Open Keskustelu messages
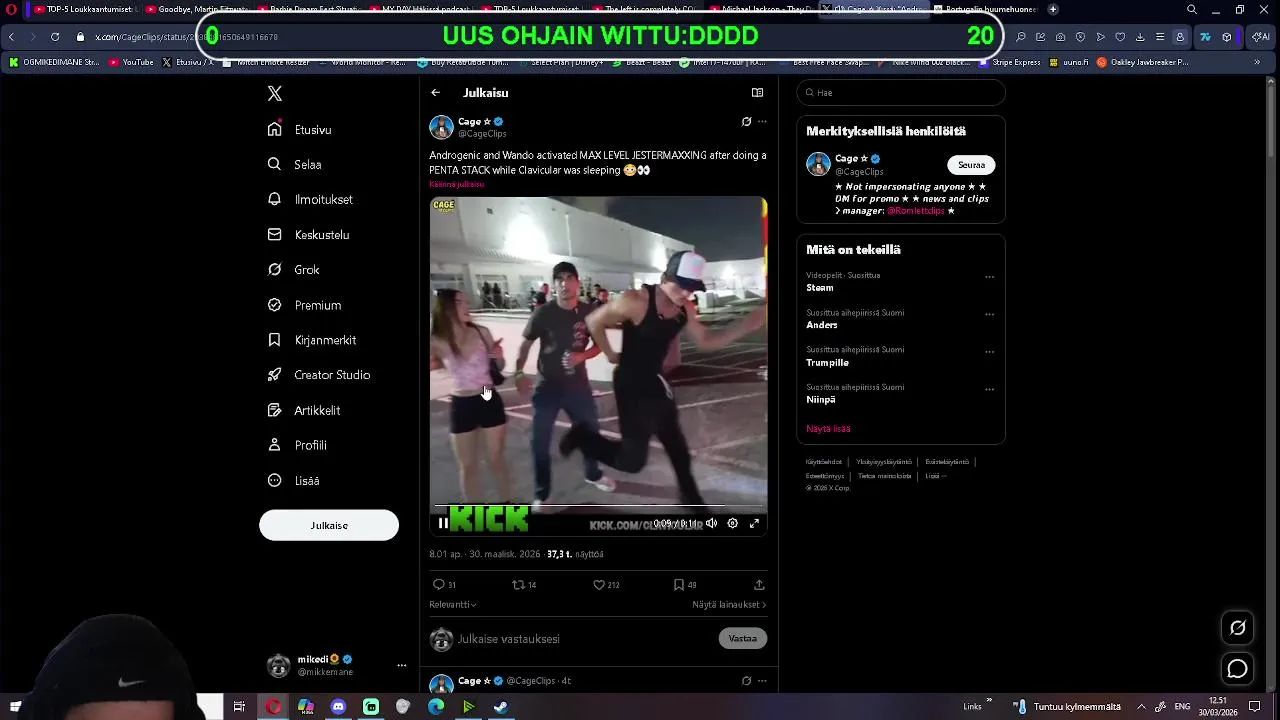The image size is (1280, 720). [x=308, y=234]
